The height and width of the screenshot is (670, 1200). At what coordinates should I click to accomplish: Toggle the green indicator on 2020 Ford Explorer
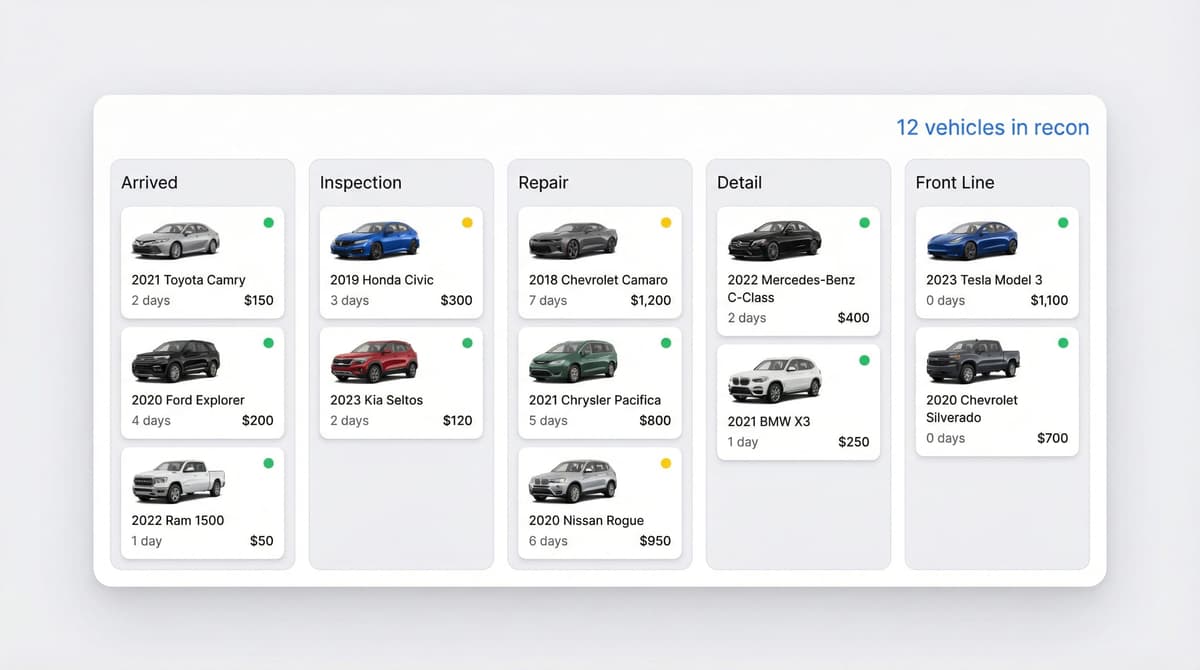click(267, 343)
